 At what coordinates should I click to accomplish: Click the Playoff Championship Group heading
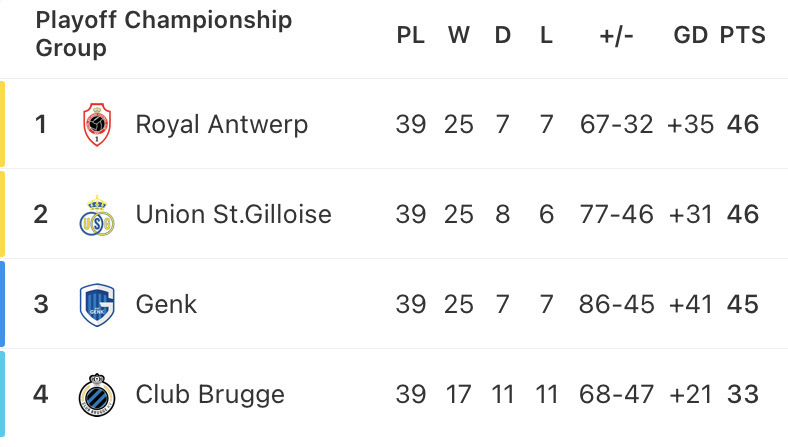click(164, 34)
